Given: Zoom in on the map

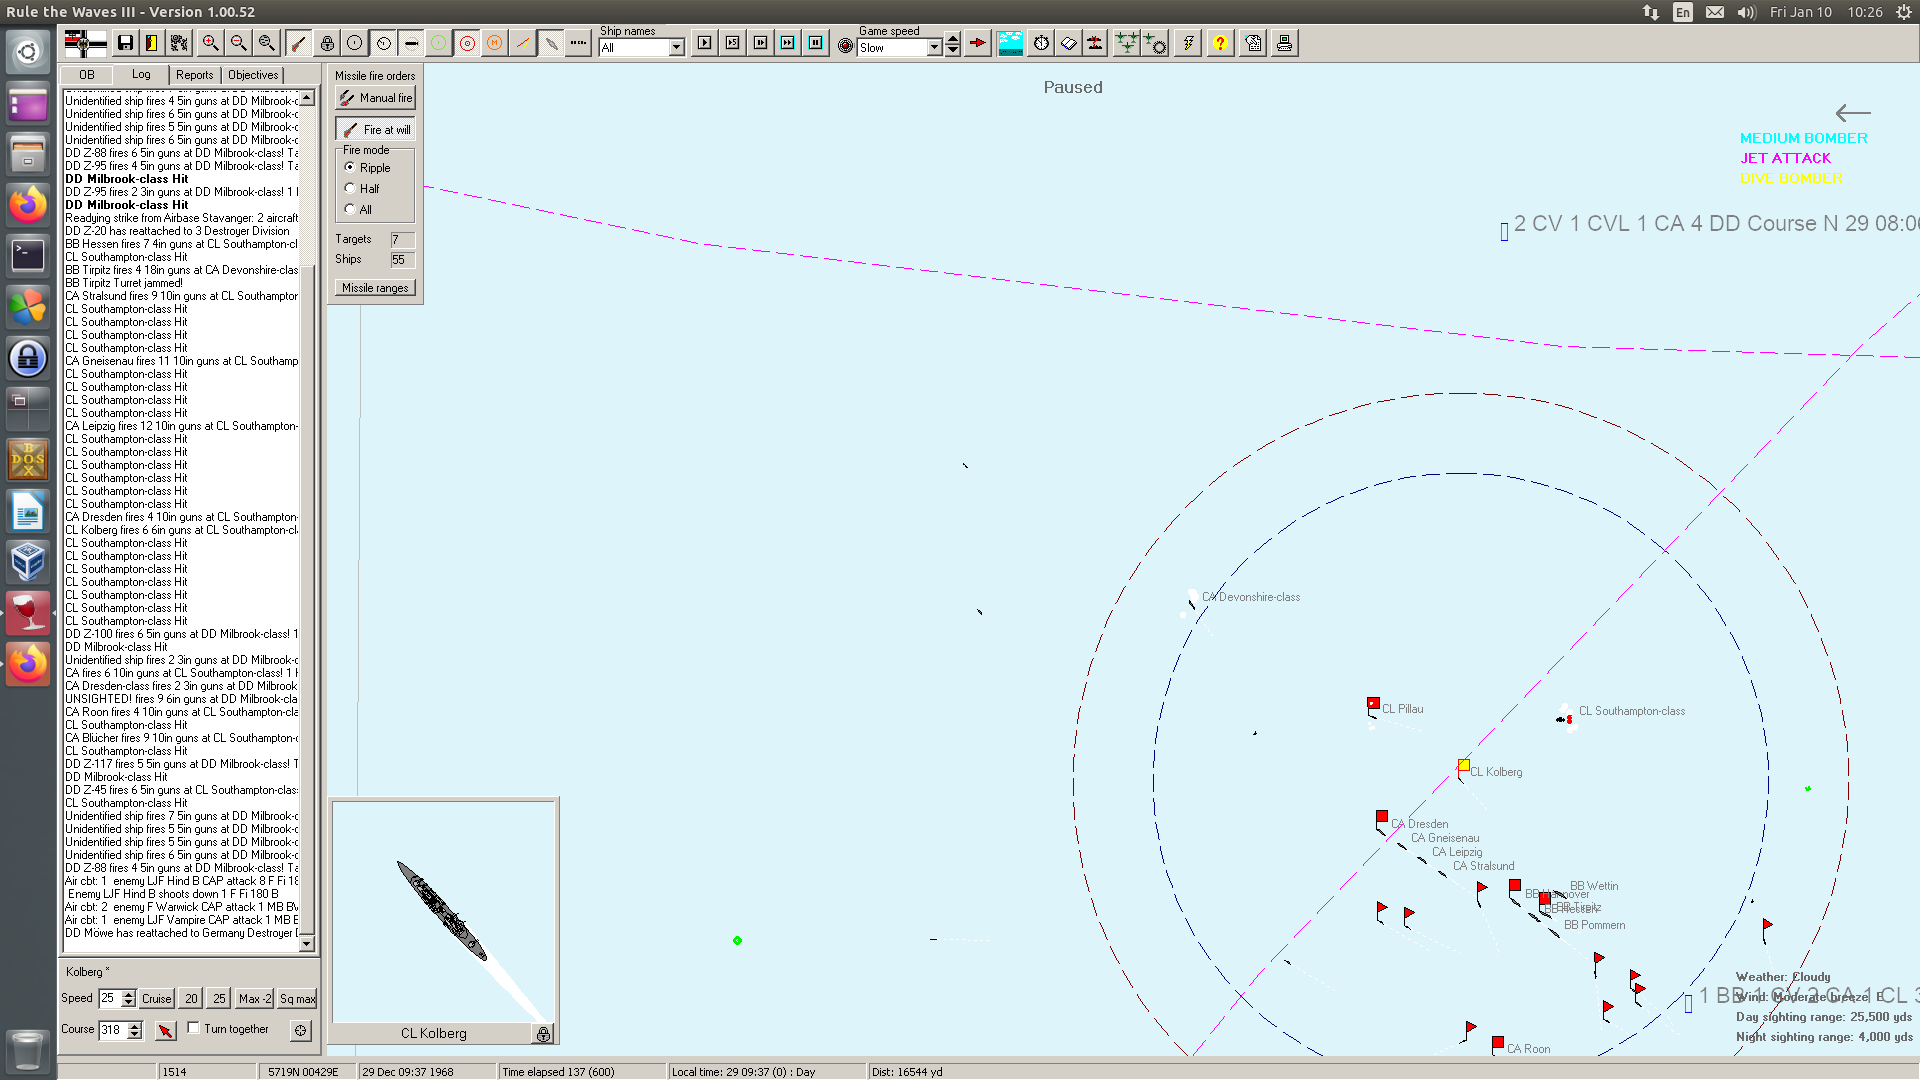Looking at the screenshot, I should (x=210, y=43).
